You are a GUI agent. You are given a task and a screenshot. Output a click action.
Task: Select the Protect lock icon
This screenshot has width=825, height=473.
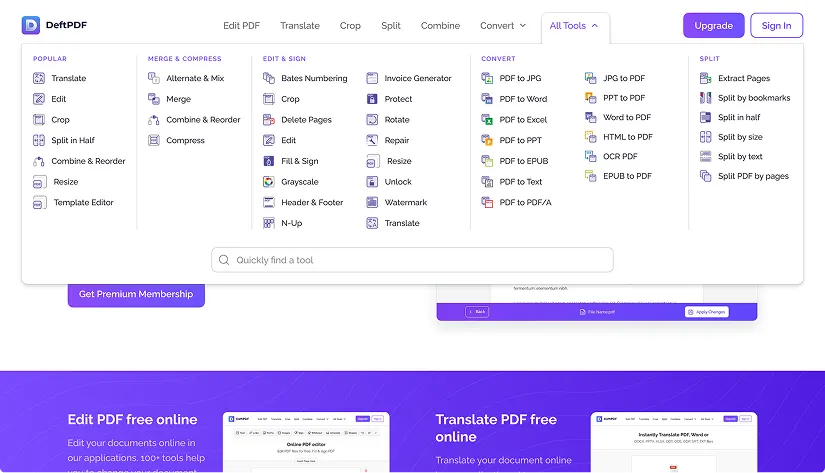pos(372,99)
